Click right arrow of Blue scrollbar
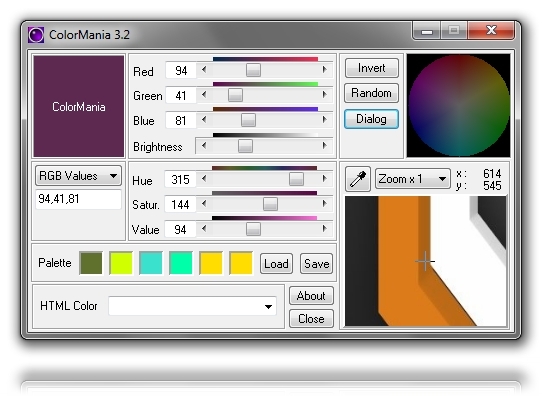Screen dimensions: 542x396 324,120
